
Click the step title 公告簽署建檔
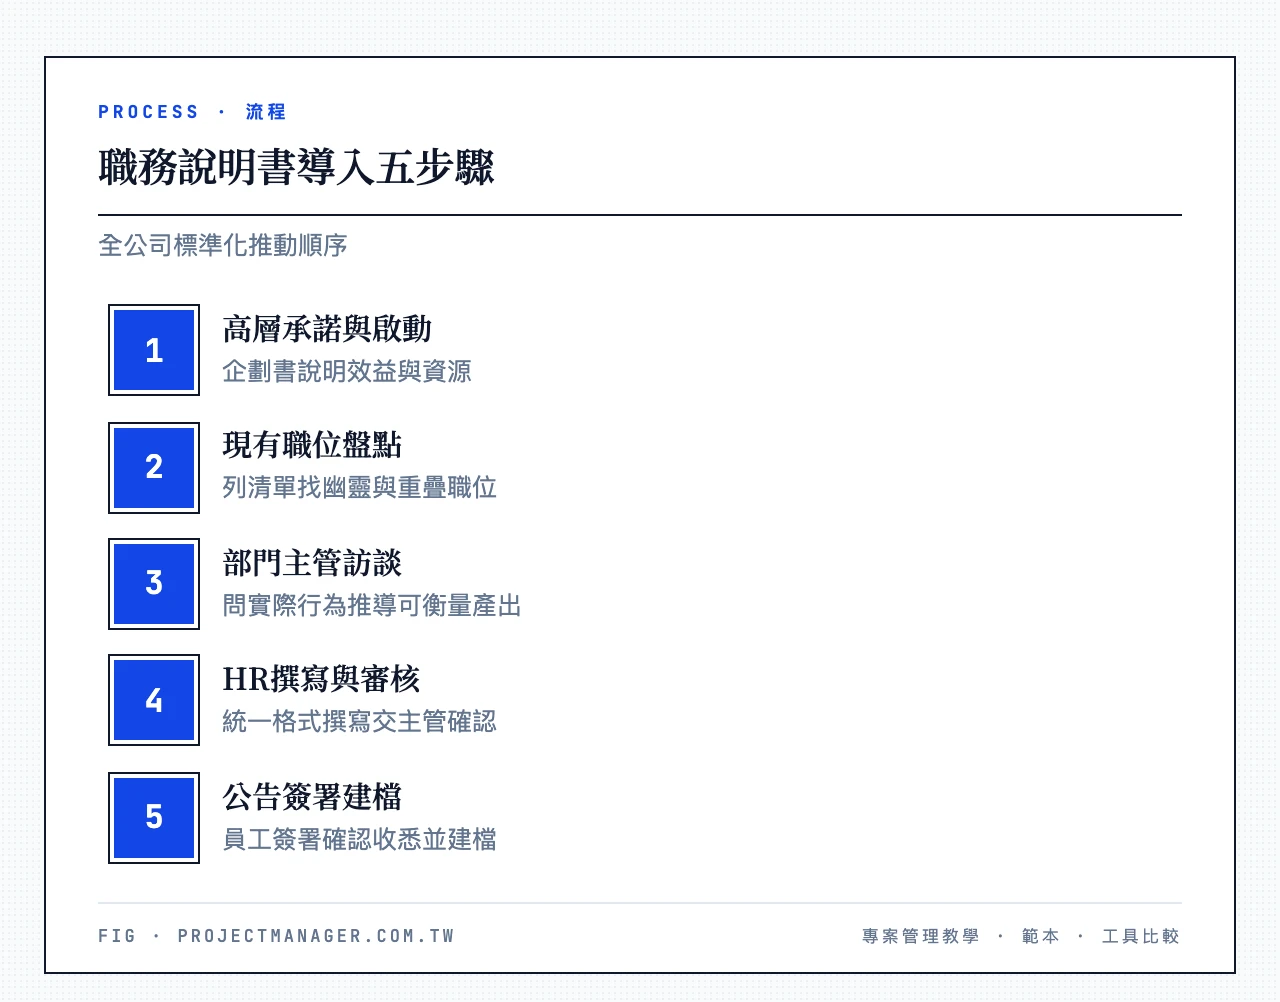pos(312,797)
